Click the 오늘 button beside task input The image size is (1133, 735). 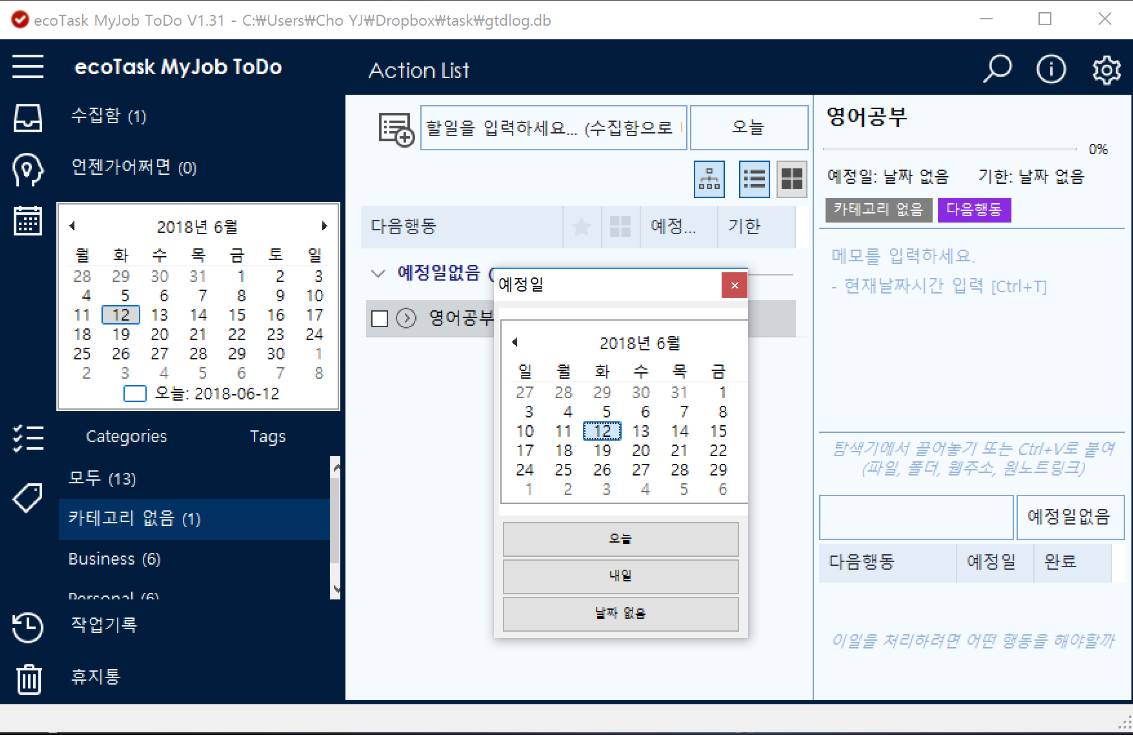pos(749,127)
